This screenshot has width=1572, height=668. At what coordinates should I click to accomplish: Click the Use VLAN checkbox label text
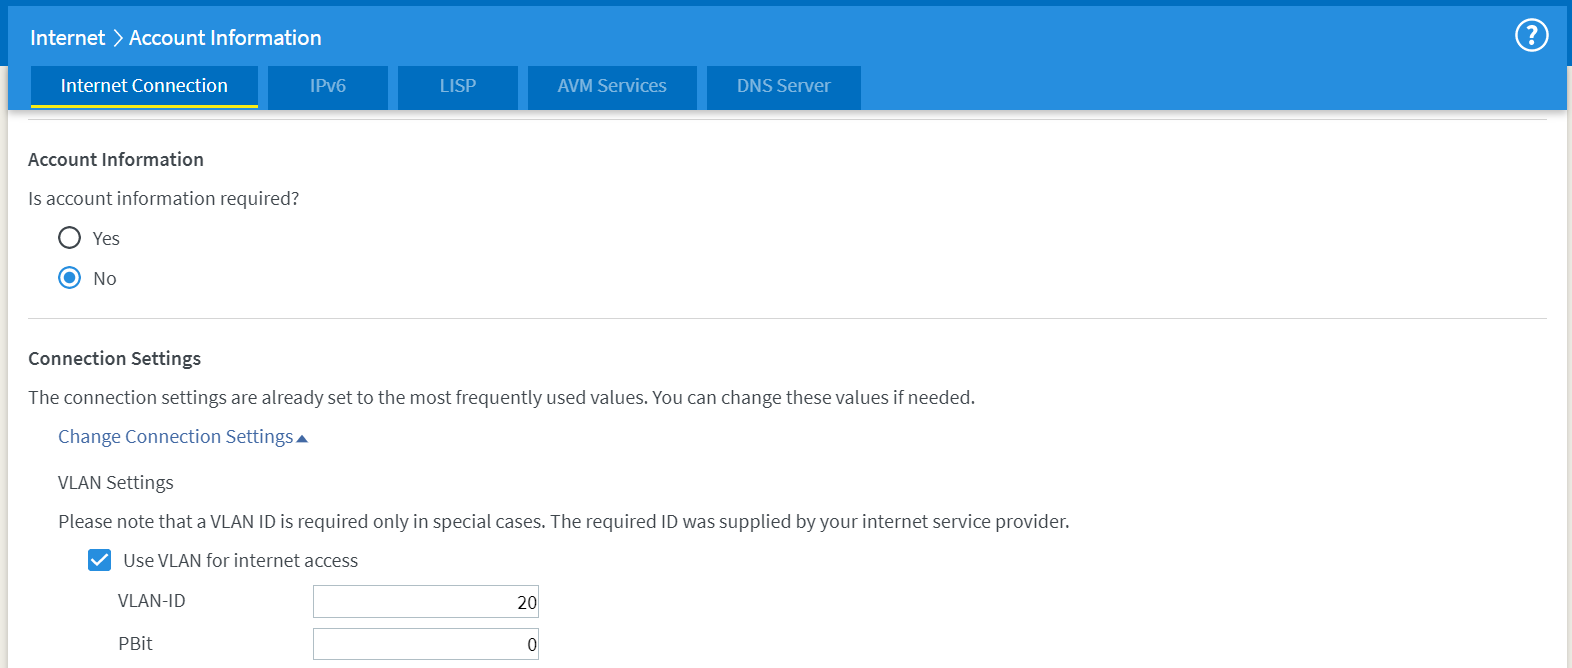pos(240,561)
